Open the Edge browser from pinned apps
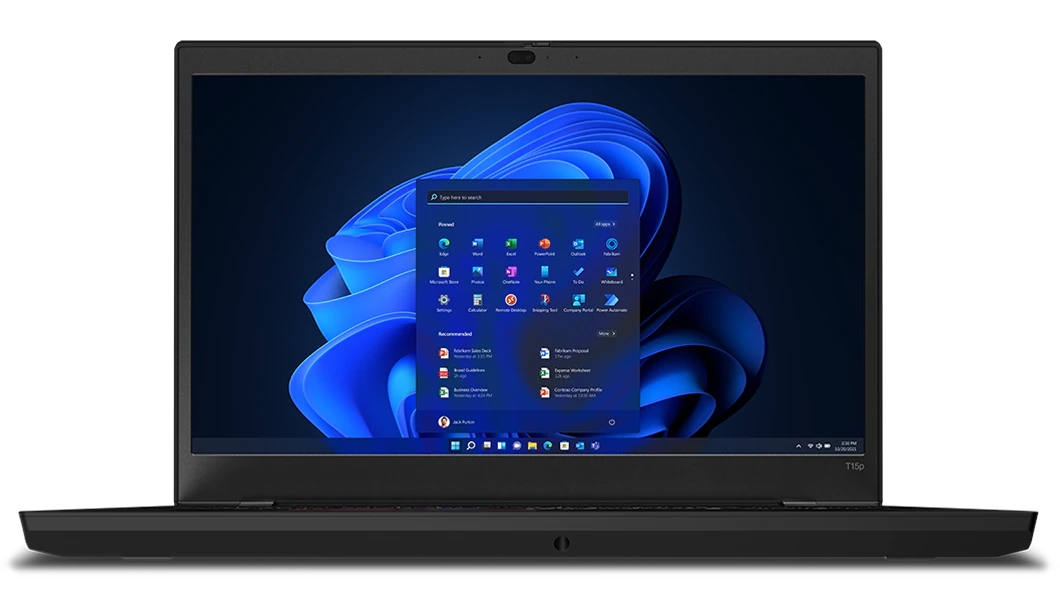This screenshot has height=596, width=1060. coord(444,245)
